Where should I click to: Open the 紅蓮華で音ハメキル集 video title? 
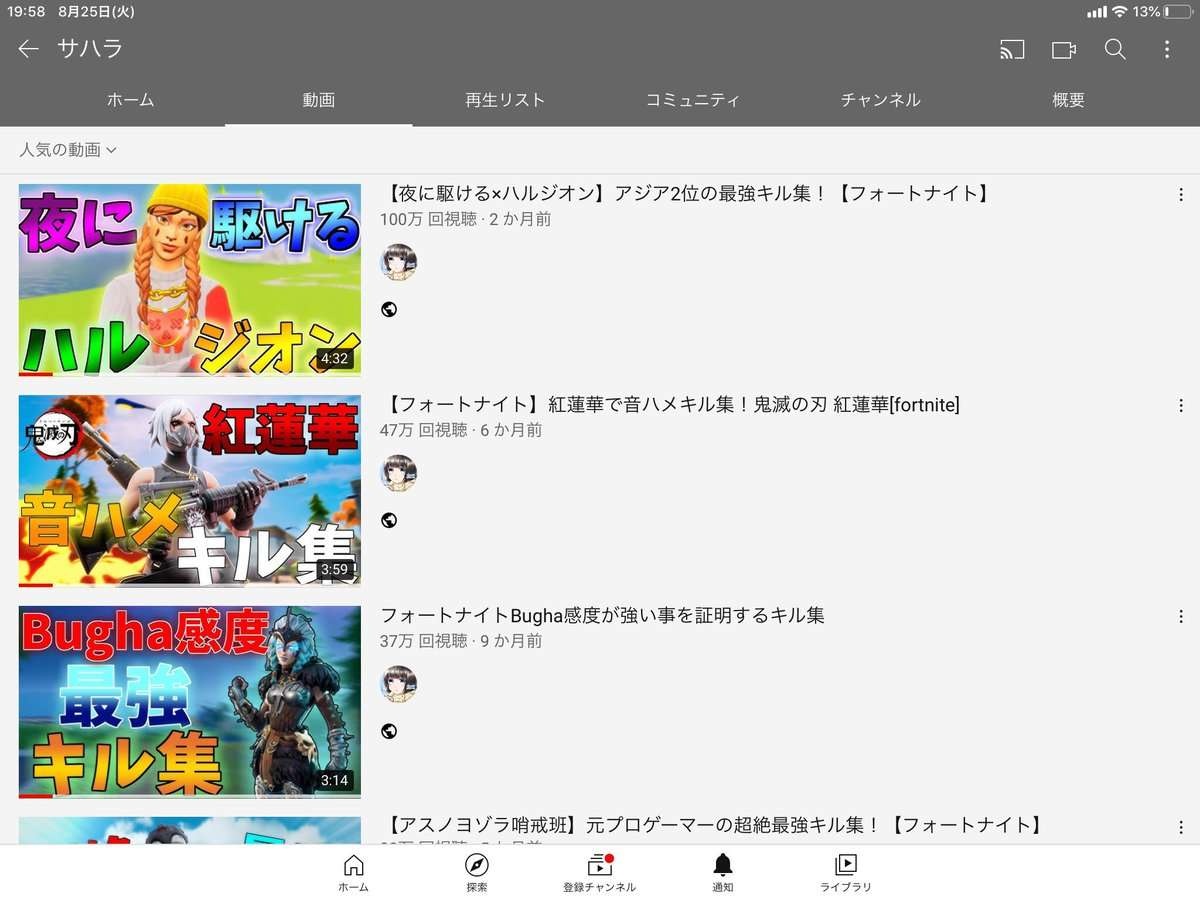point(670,405)
